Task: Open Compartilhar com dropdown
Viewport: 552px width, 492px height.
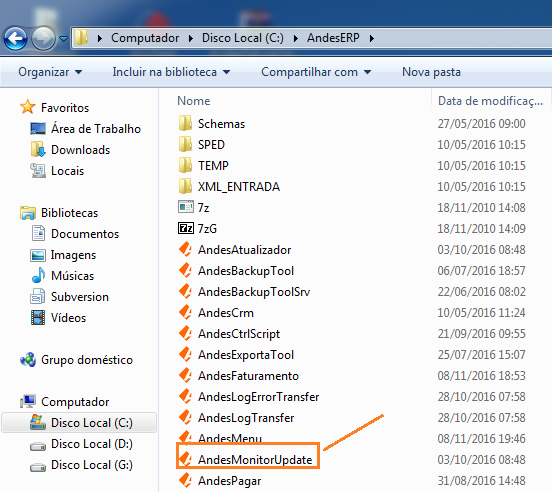Action: pyautogui.click(x=316, y=72)
